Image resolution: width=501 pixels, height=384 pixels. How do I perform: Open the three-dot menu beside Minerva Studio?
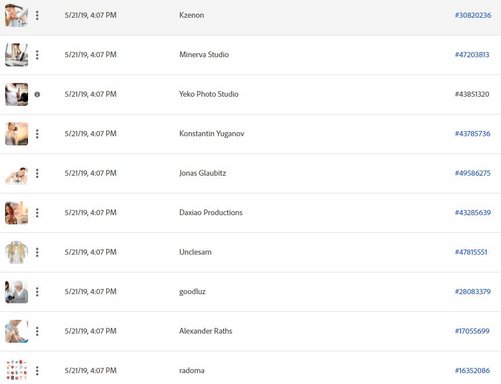pos(37,55)
